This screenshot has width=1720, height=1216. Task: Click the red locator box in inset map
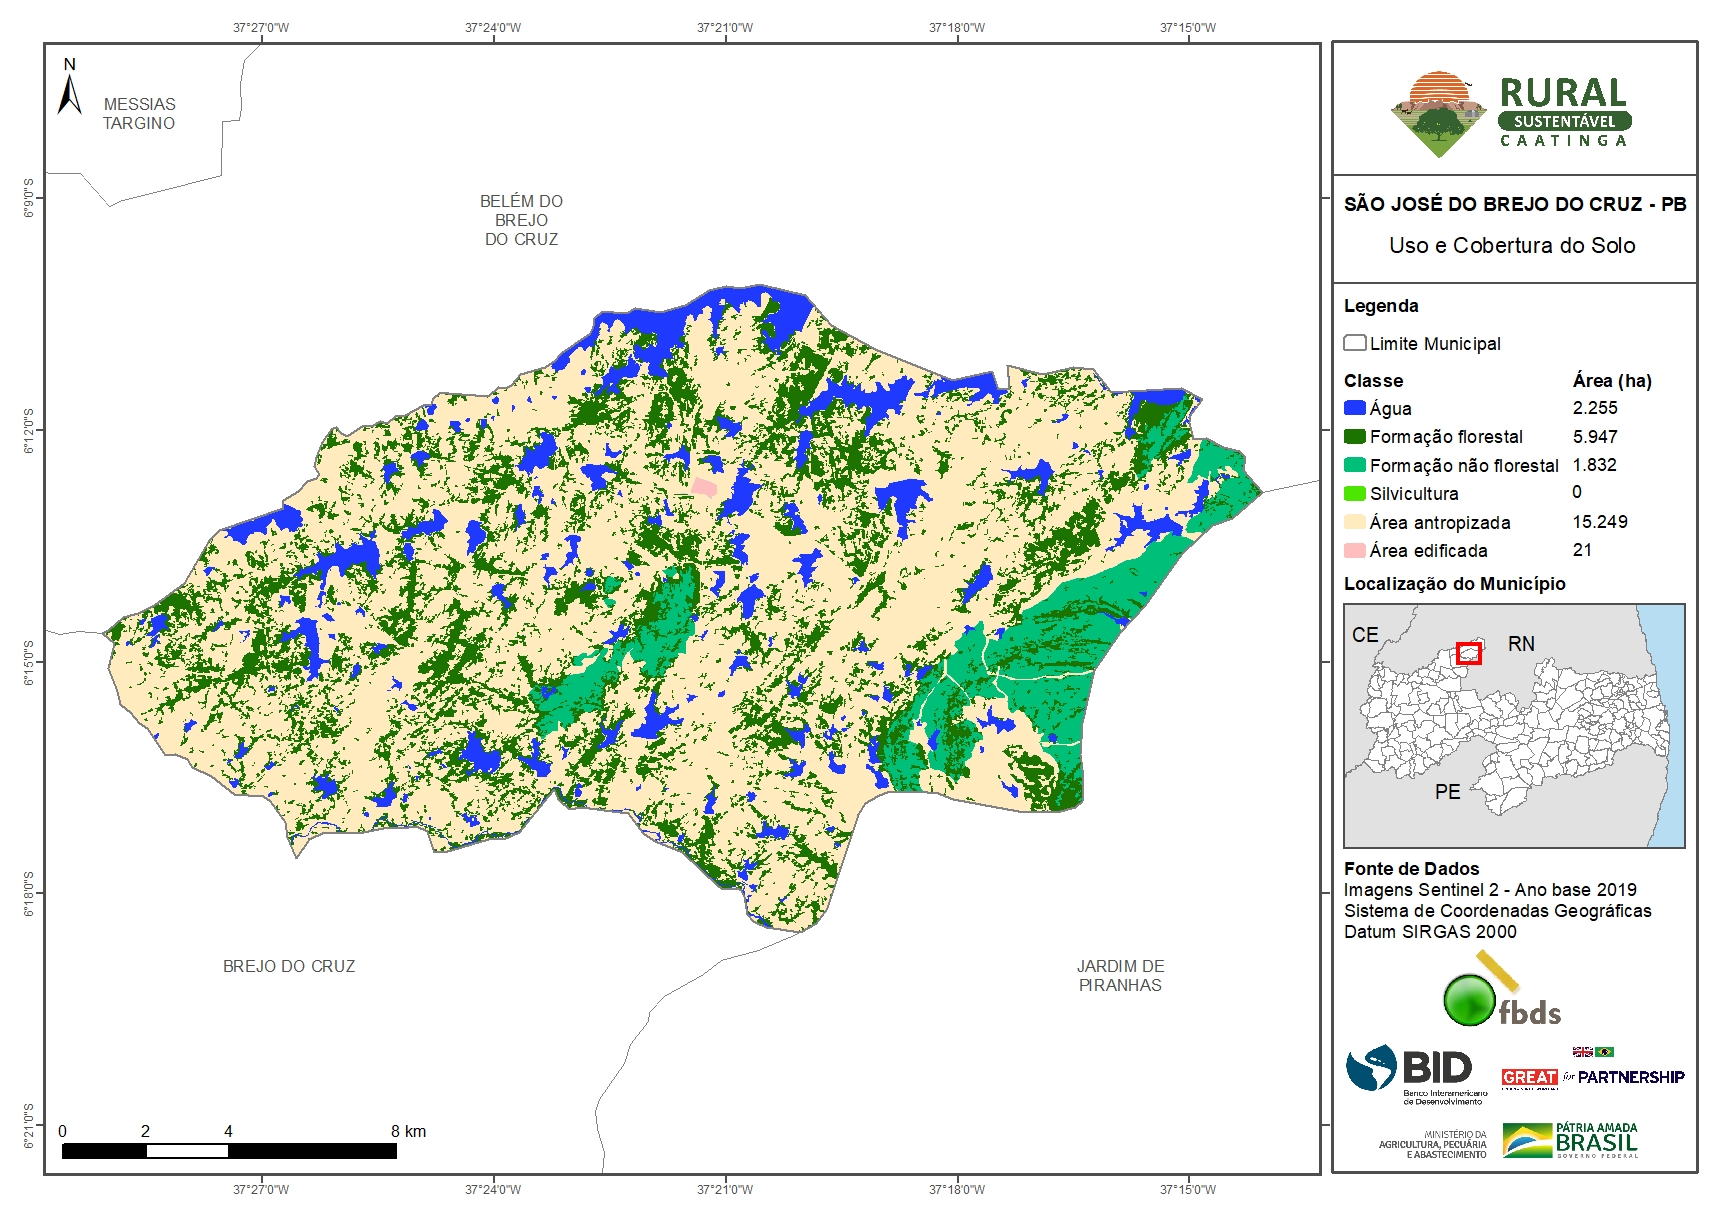point(1468,653)
